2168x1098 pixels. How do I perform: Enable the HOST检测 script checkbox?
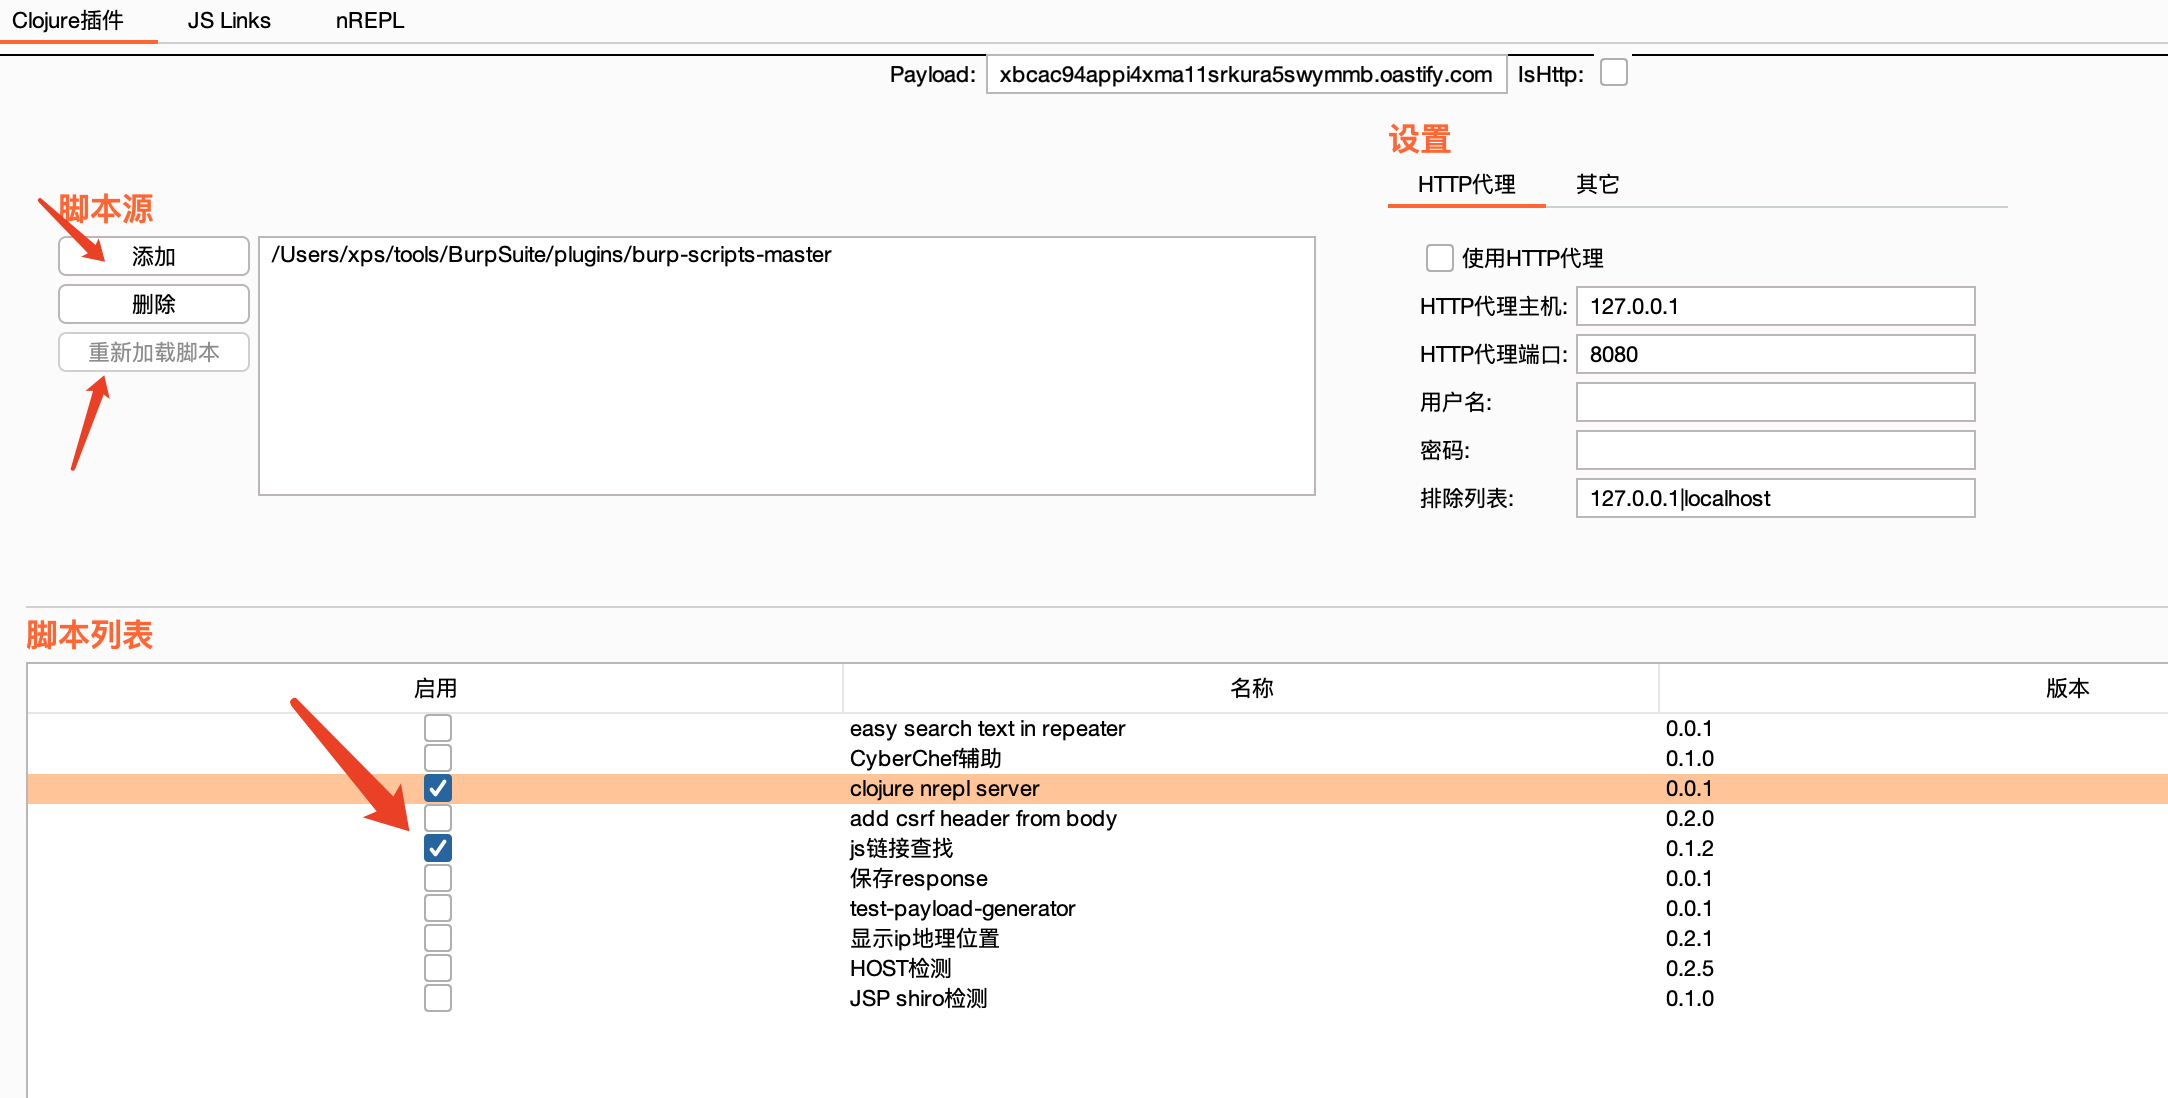click(x=437, y=968)
